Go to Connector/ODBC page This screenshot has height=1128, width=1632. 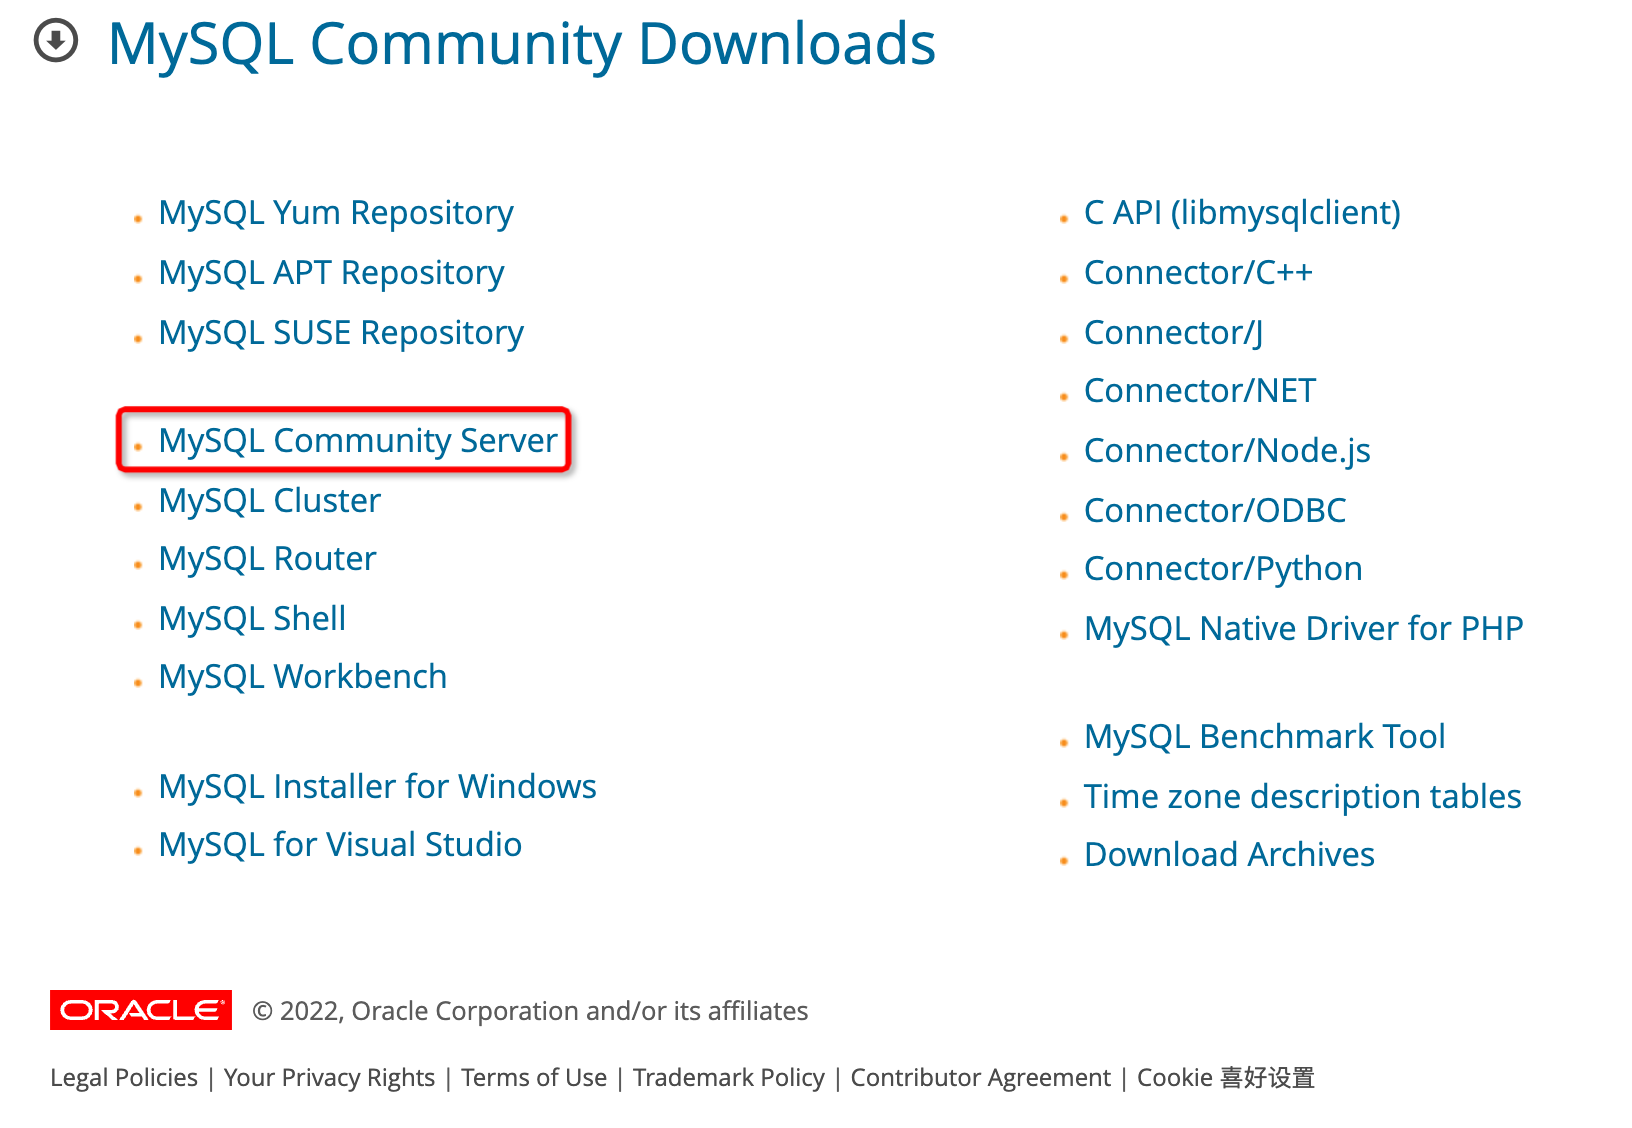pyautogui.click(x=1216, y=511)
